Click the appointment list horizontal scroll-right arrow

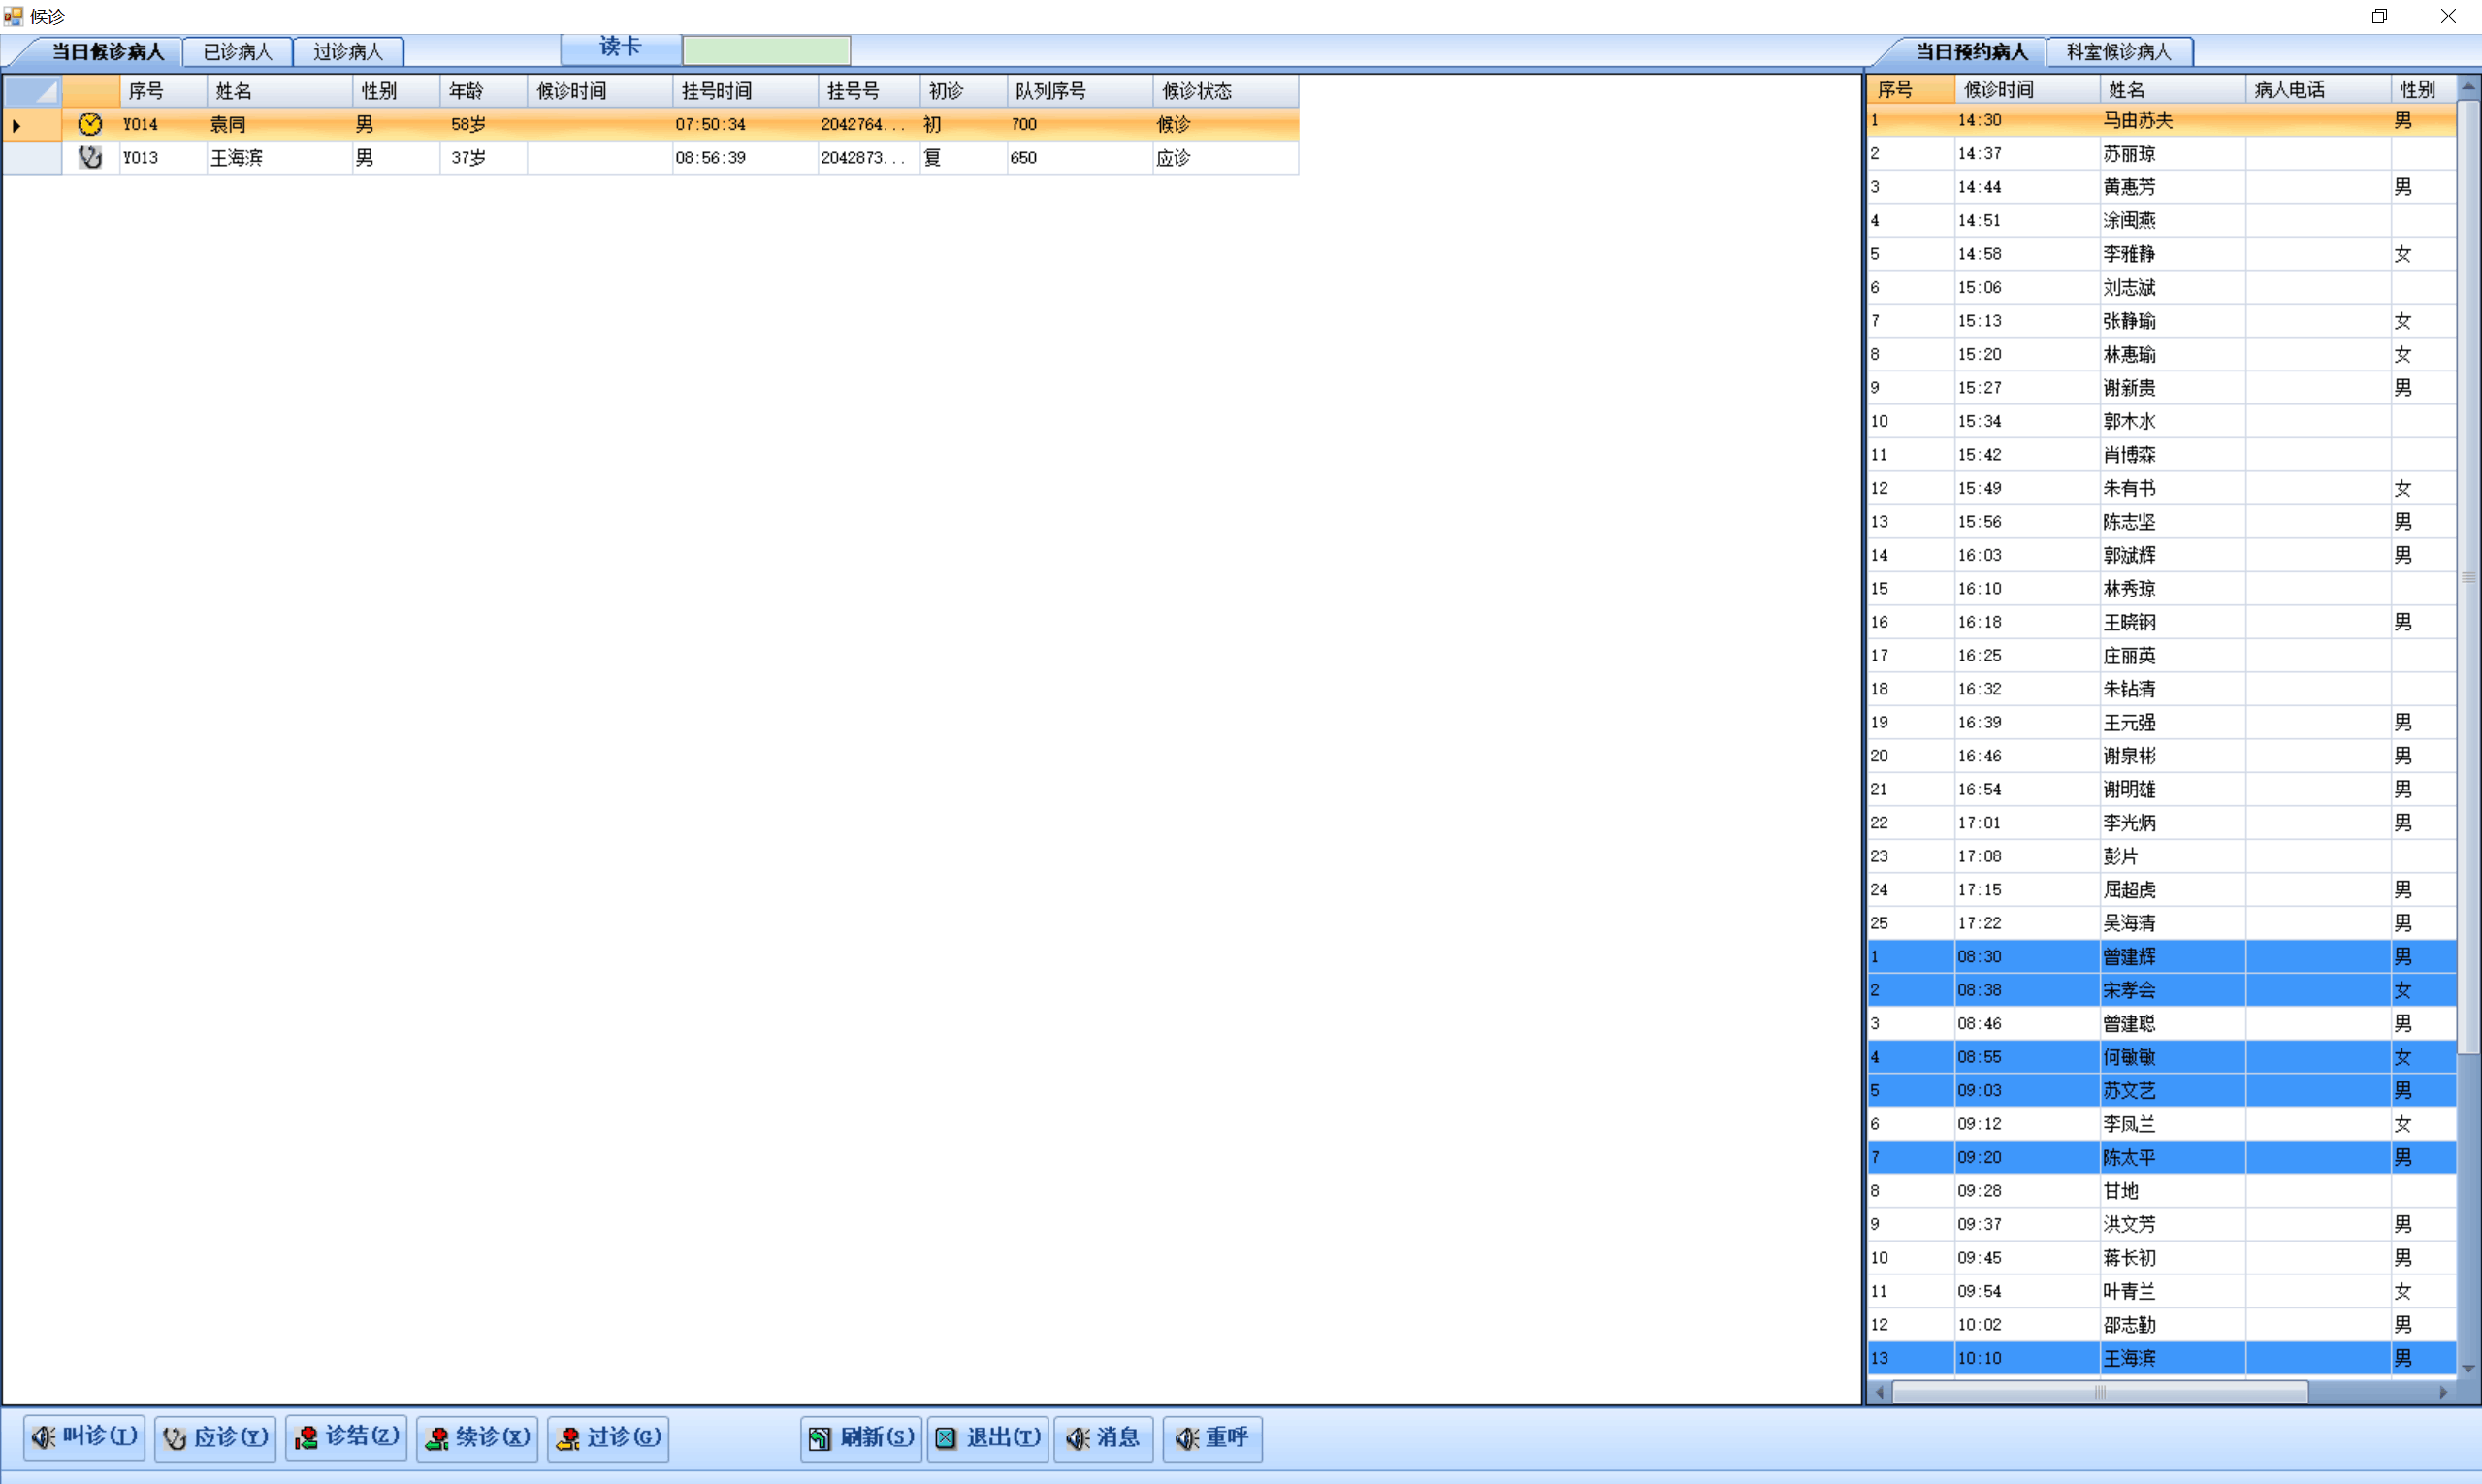coord(2443,1391)
